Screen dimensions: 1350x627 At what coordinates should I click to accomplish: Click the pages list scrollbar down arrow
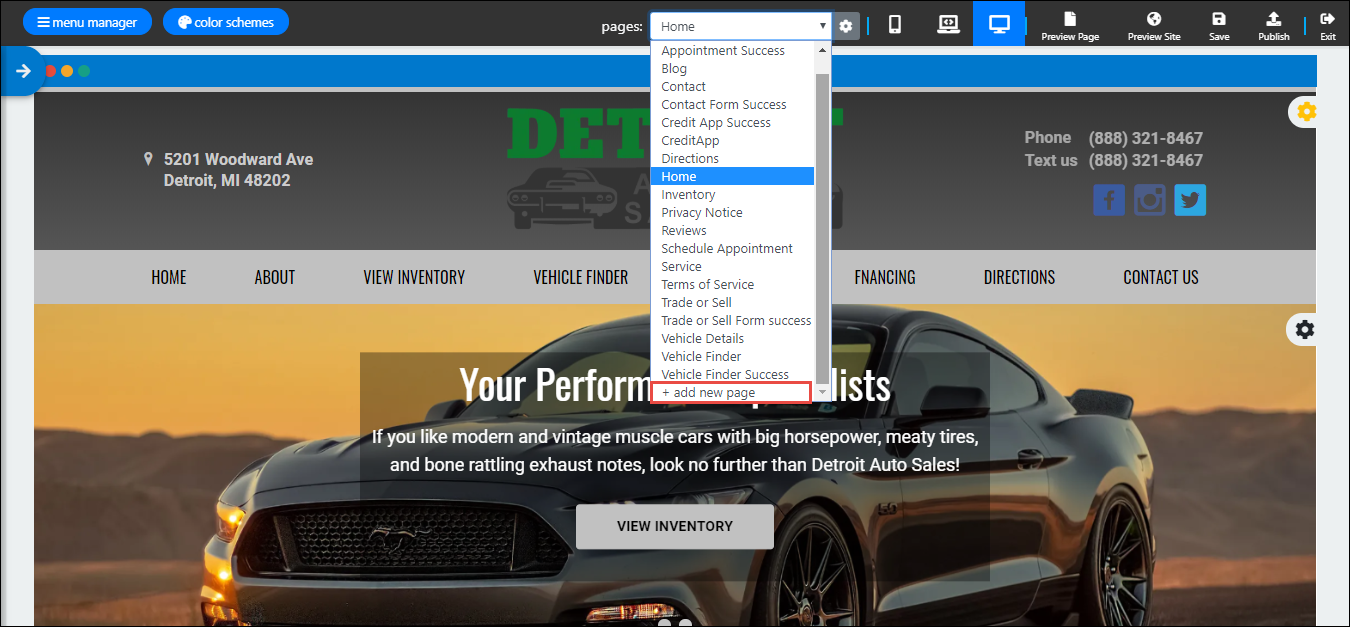click(x=823, y=393)
